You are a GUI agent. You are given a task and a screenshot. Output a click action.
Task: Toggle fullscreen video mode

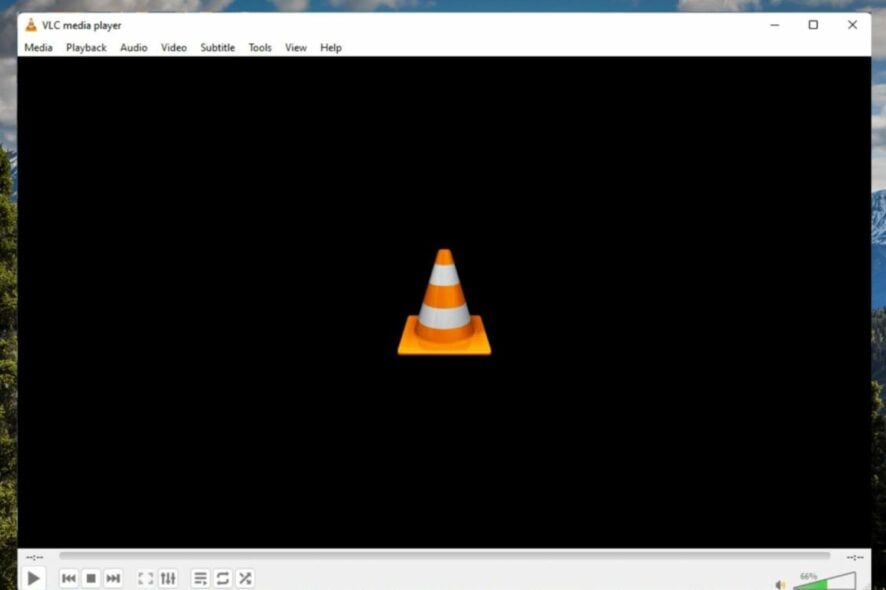coord(146,578)
